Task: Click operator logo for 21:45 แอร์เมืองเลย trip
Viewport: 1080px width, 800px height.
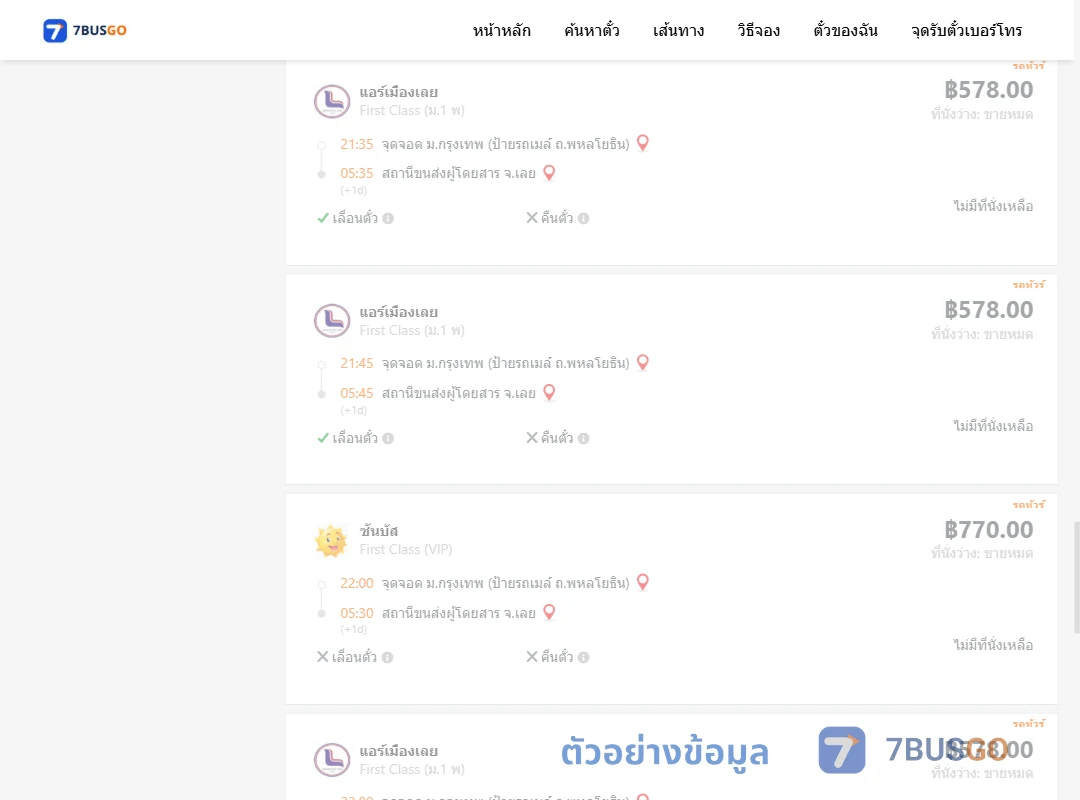Action: (332, 320)
